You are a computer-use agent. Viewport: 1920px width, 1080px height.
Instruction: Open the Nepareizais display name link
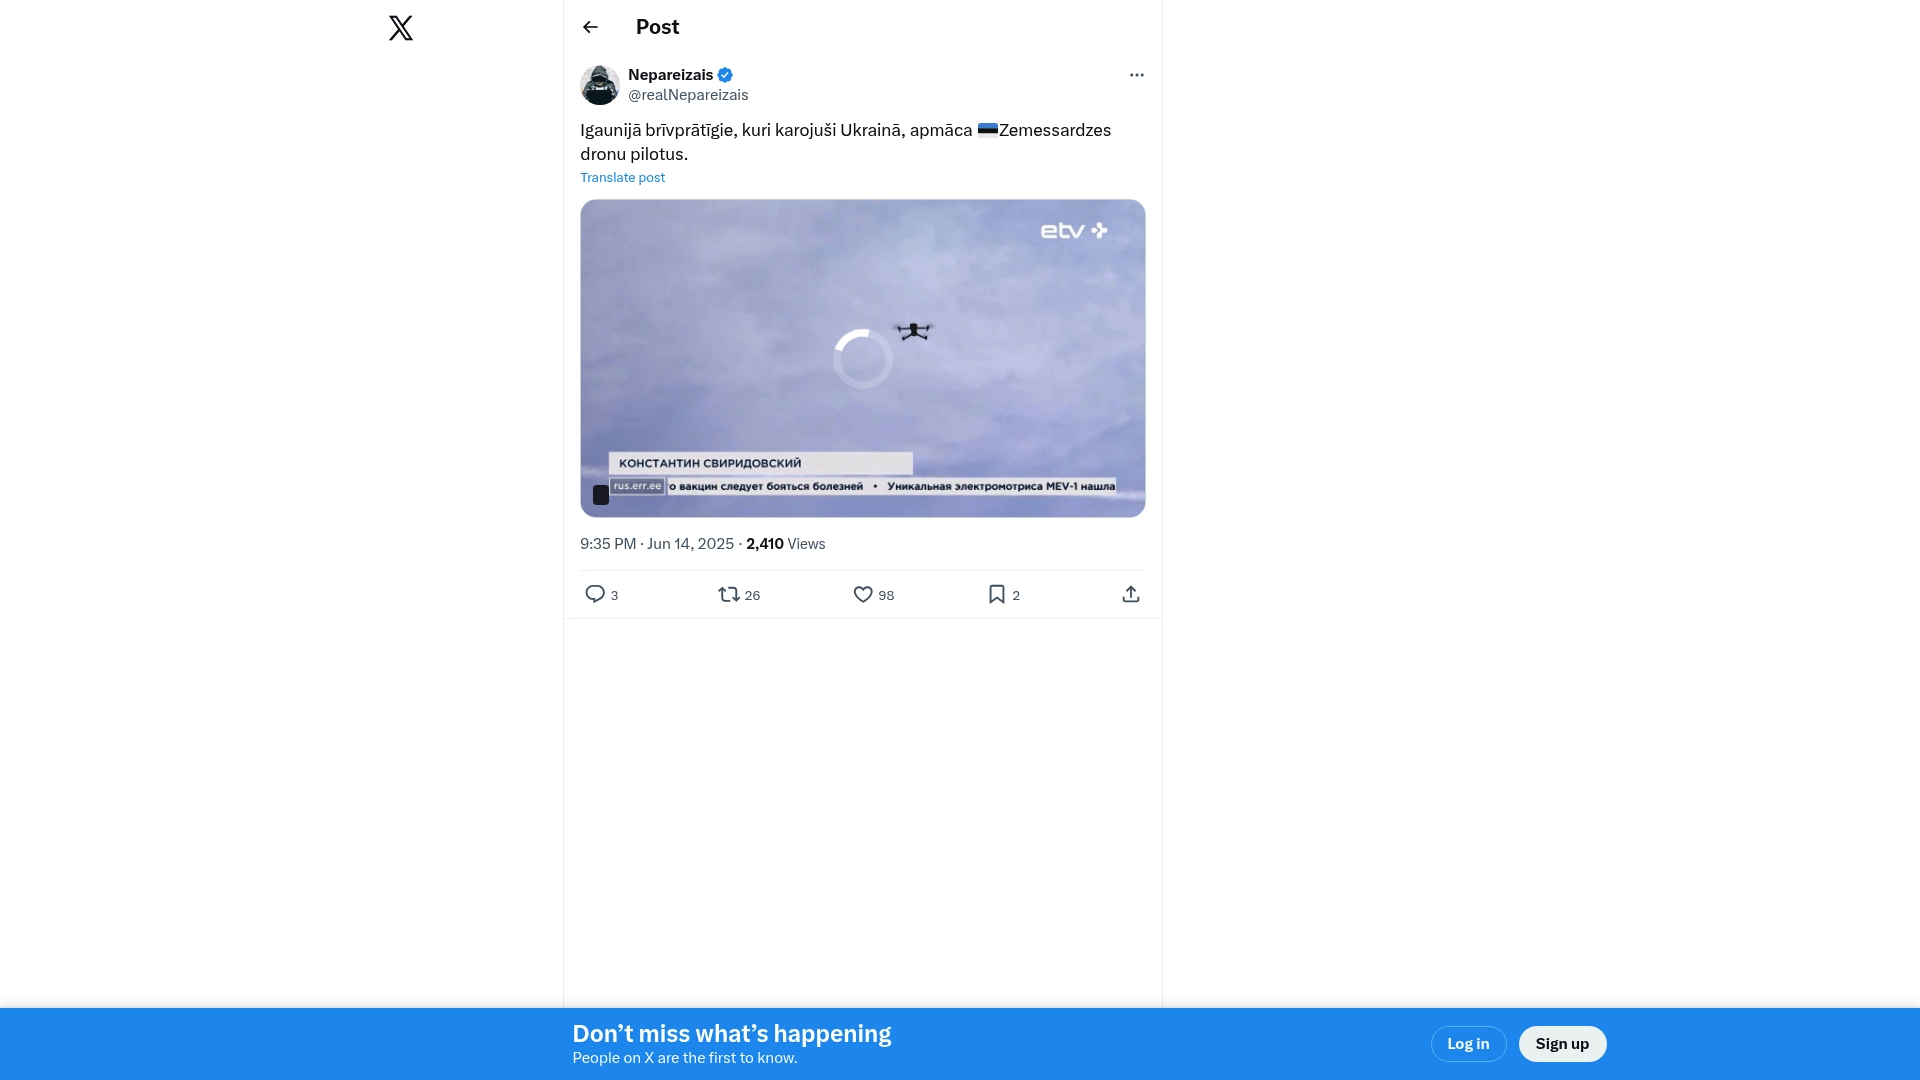pos(670,75)
